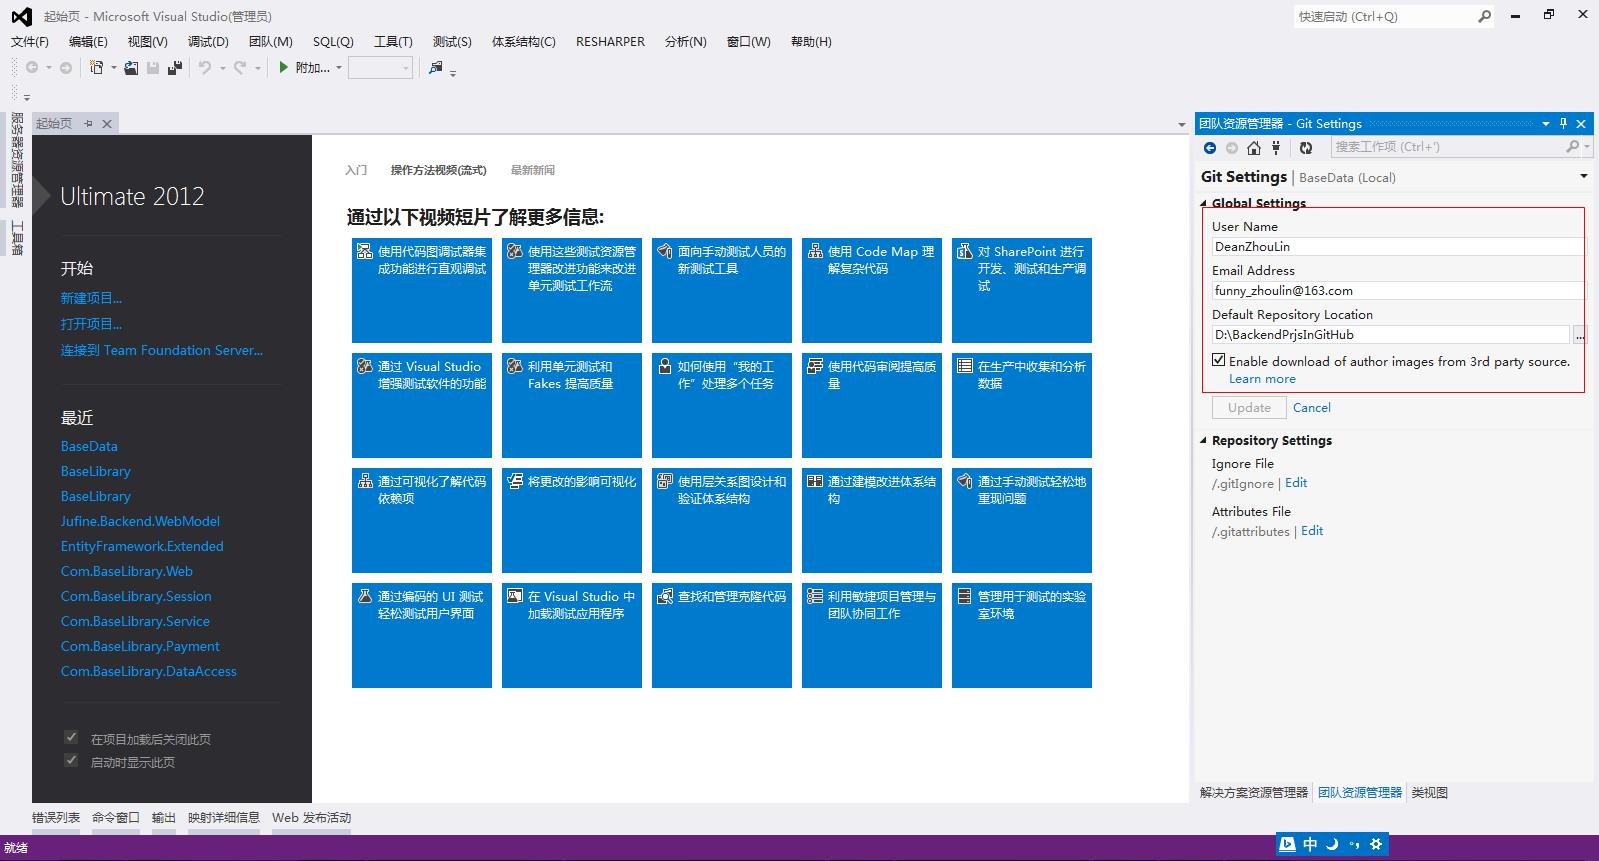The image size is (1599, 861).
Task: Open the 使用 Code Map 理解复杂代码 video tile
Action: tap(872, 290)
